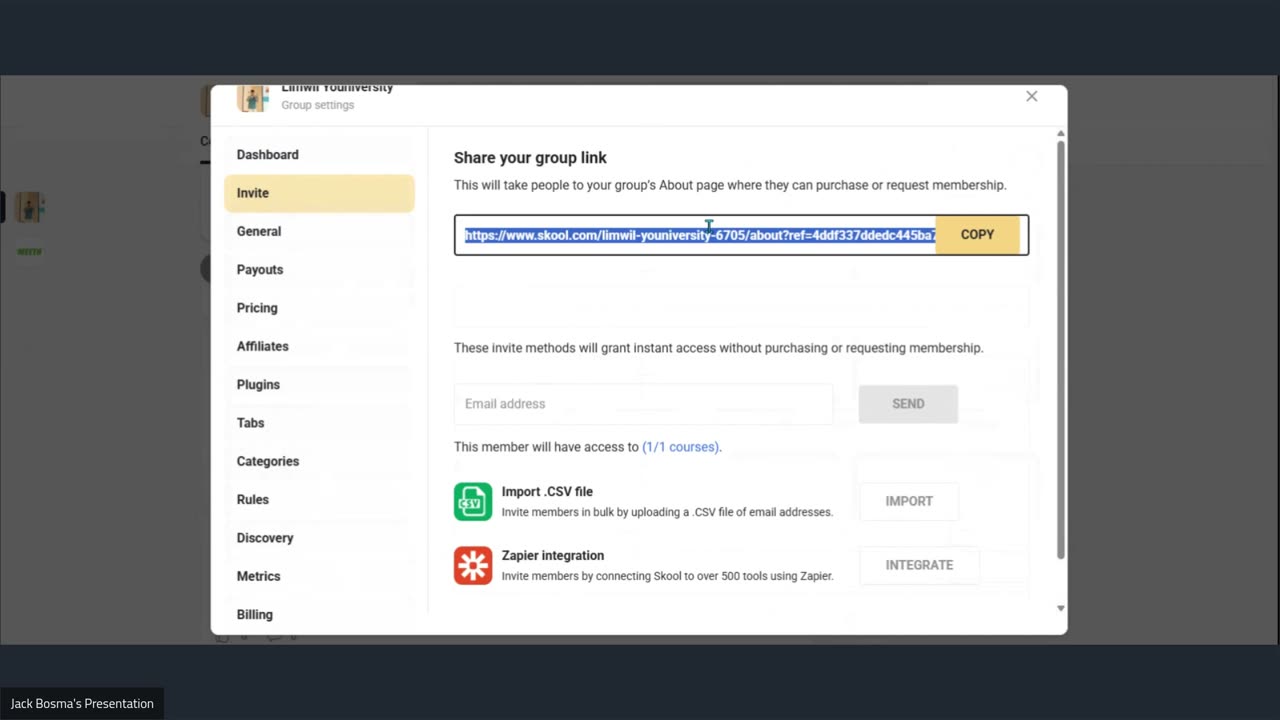This screenshot has height=720, width=1280.
Task: Open the (1/1 courses) link
Action: pos(681,447)
